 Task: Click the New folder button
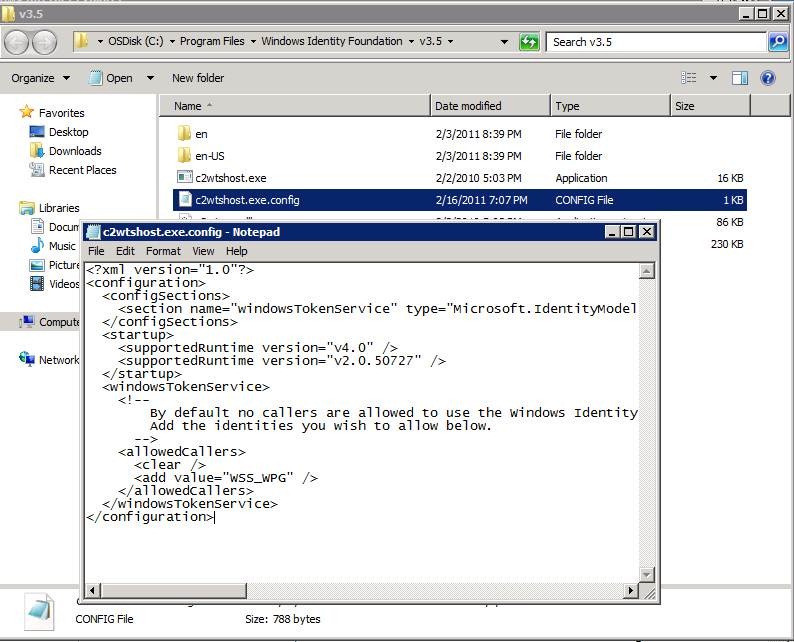198,78
